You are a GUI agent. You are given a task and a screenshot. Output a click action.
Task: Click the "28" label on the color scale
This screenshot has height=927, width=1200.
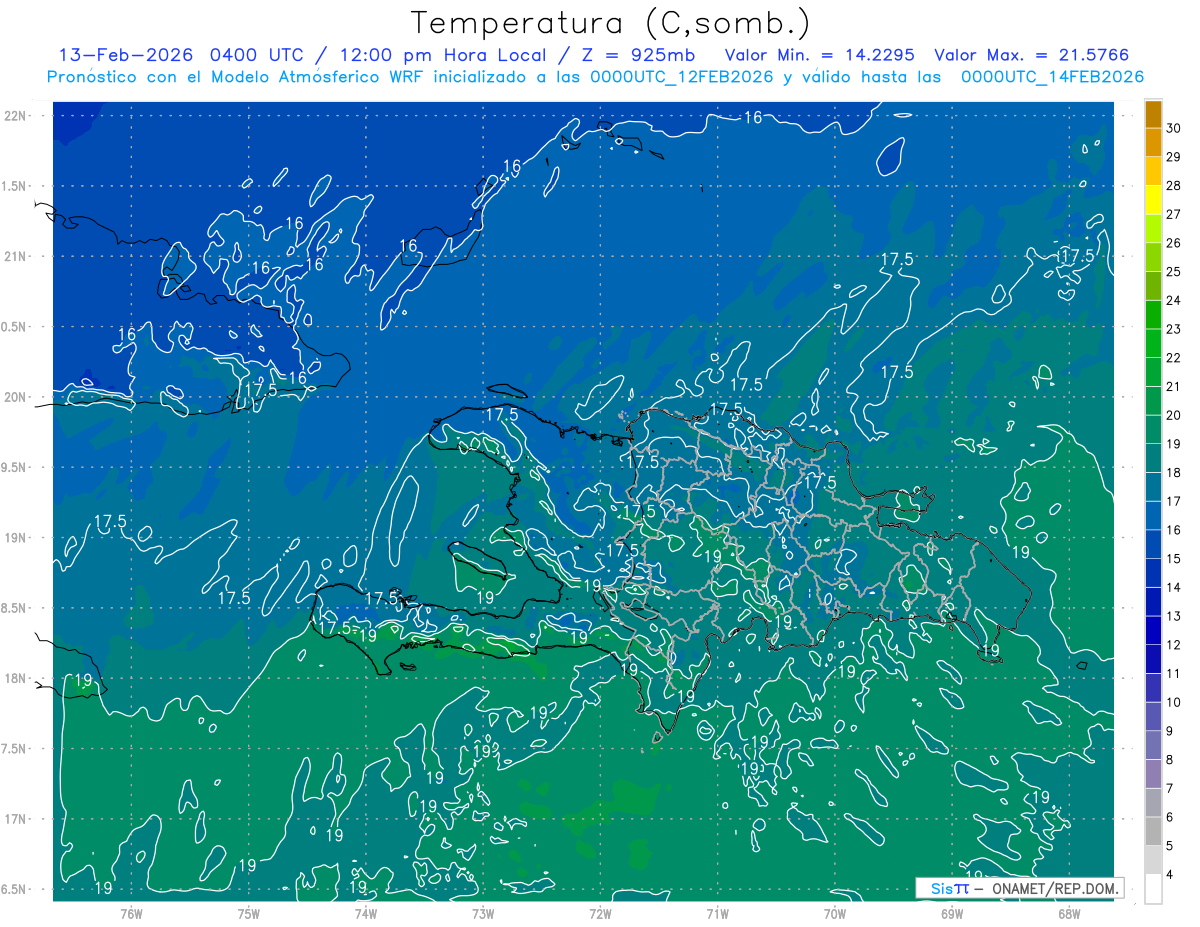click(x=1174, y=186)
